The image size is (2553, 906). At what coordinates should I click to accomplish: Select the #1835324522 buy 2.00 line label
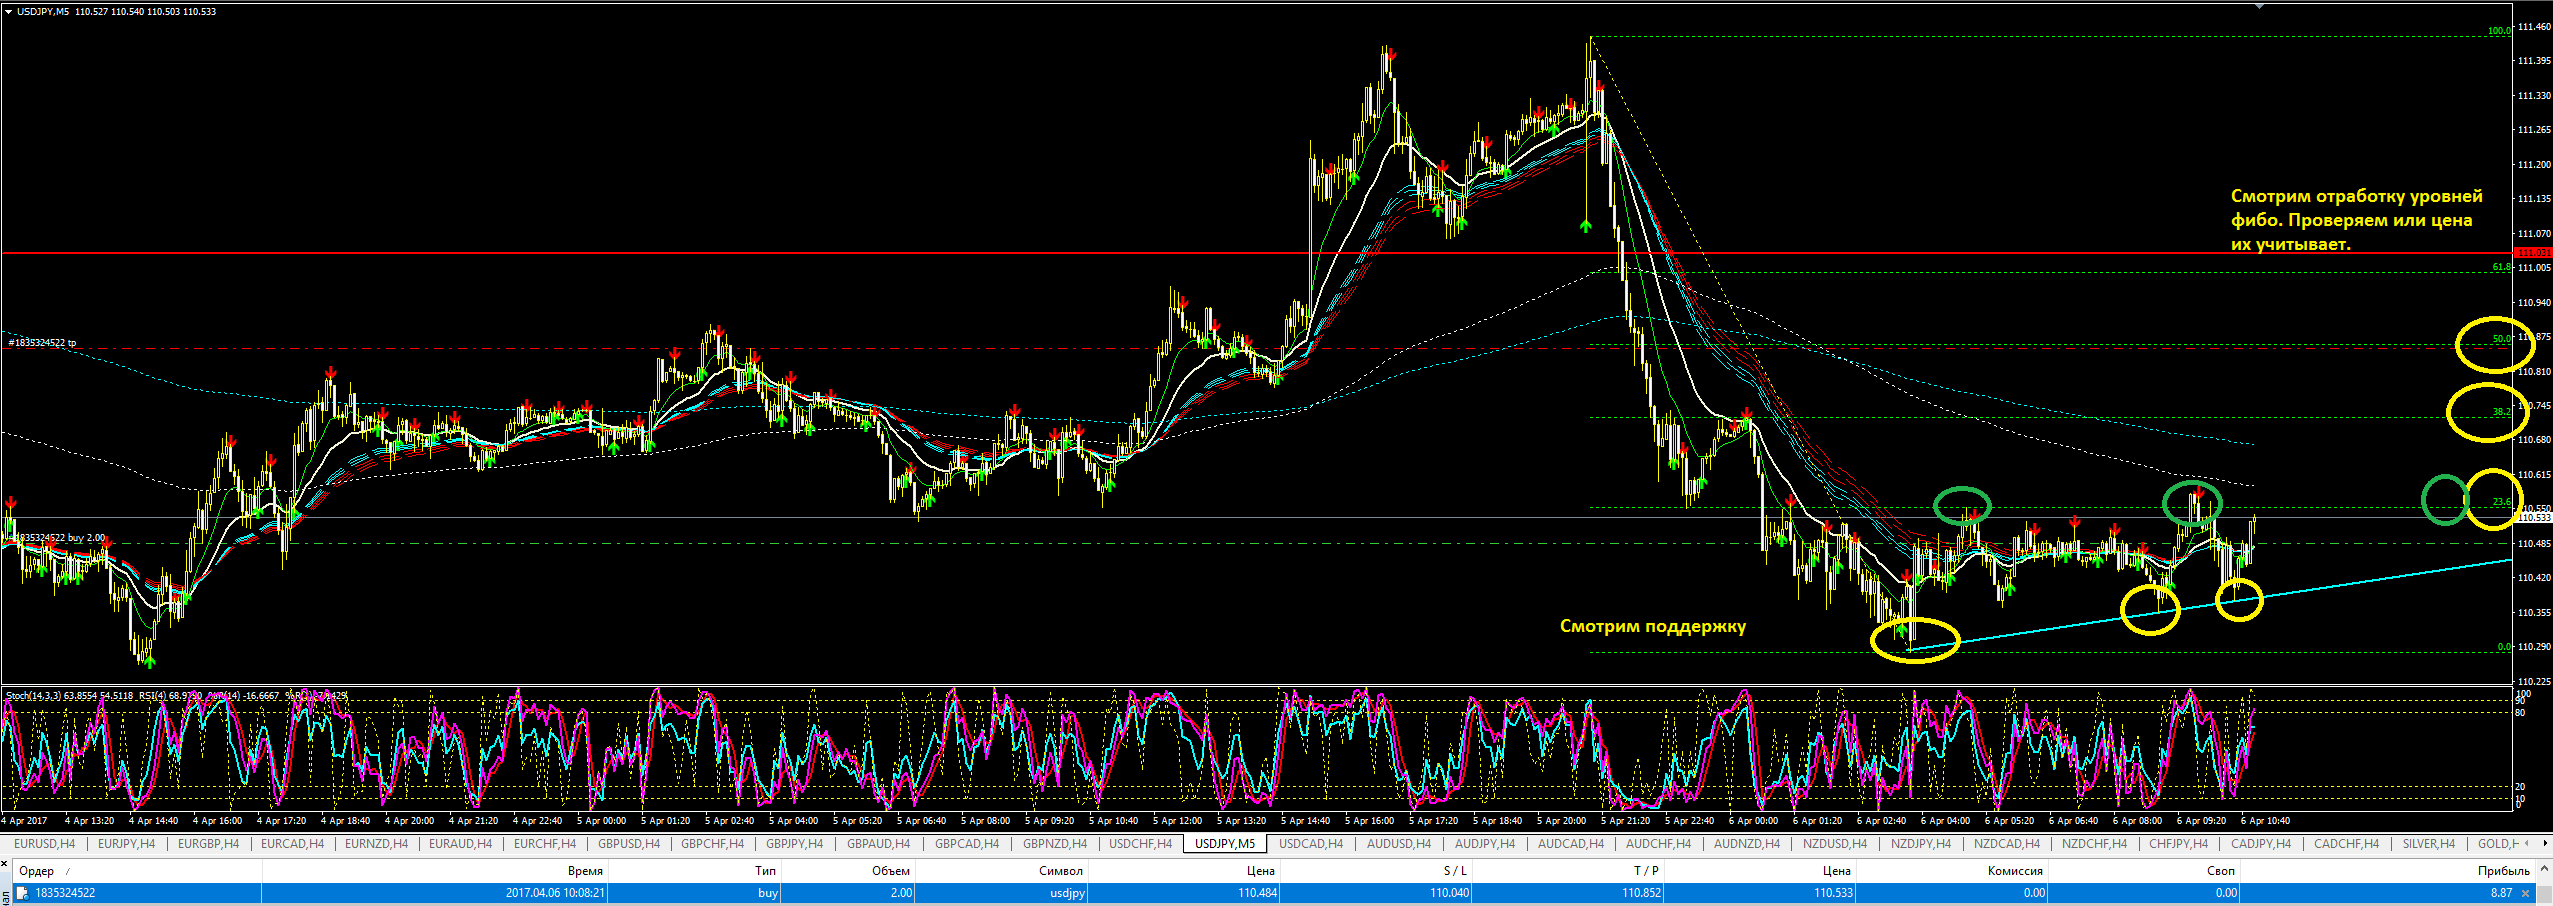pos(56,538)
